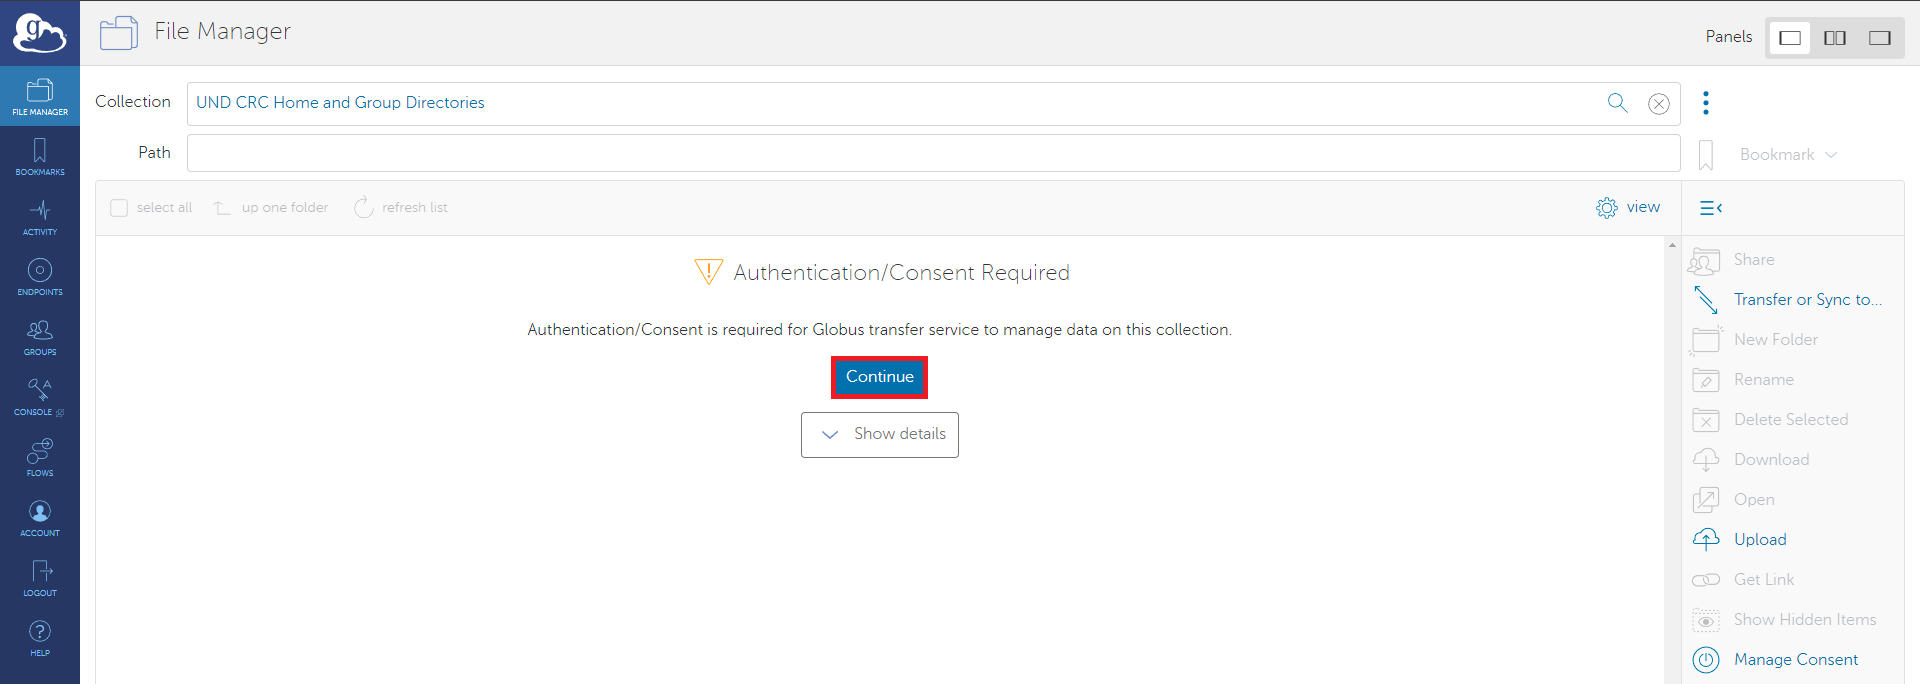
Task: Open Bookmarks in the left sidebar
Action: point(40,157)
